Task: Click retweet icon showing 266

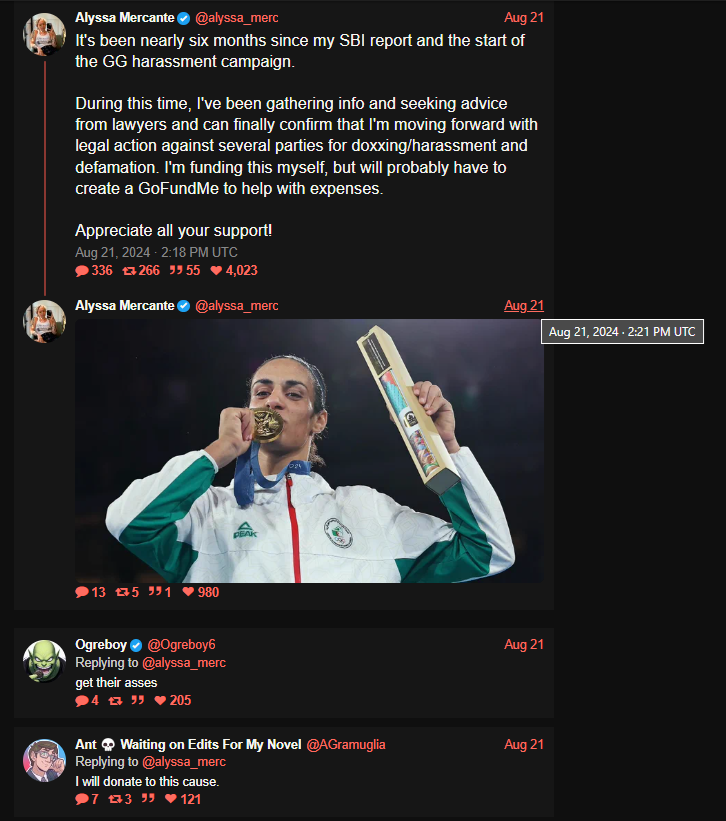Action: point(129,271)
